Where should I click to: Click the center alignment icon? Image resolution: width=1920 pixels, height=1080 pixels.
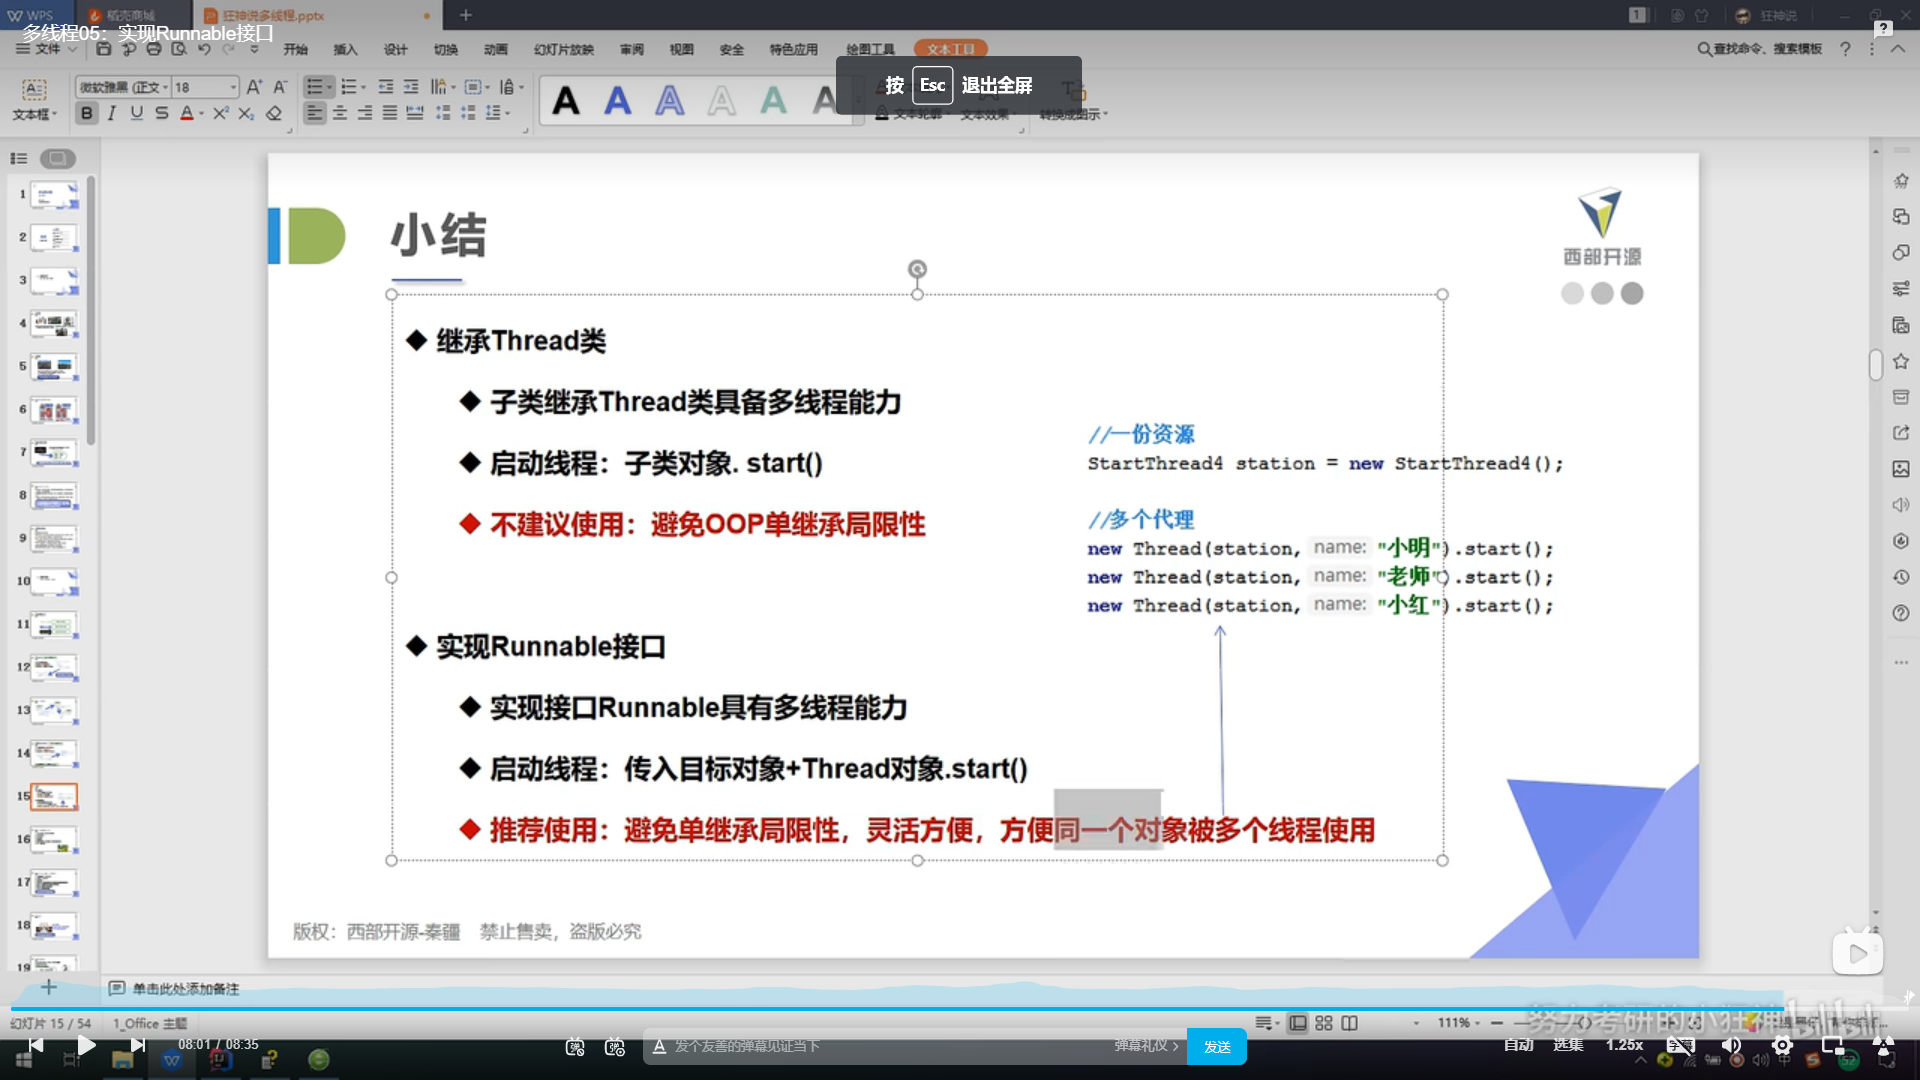340,114
